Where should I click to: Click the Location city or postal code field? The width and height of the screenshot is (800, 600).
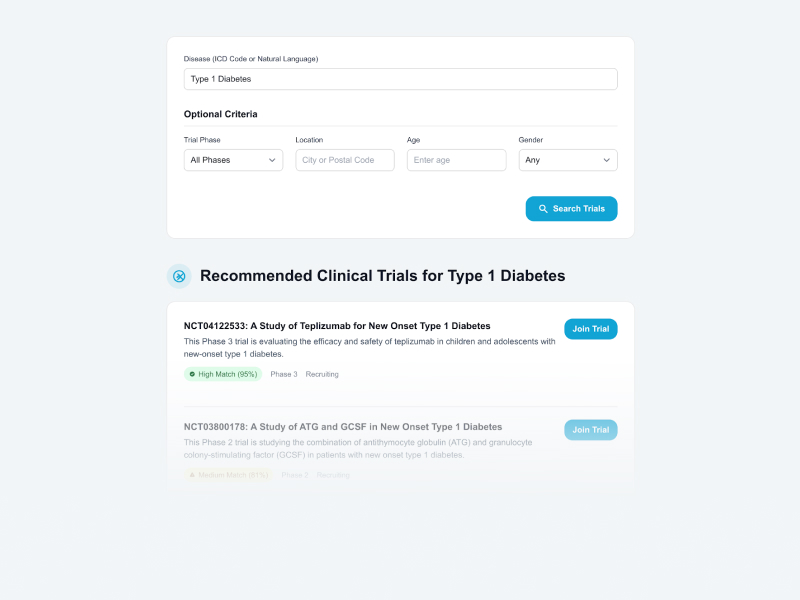345,160
